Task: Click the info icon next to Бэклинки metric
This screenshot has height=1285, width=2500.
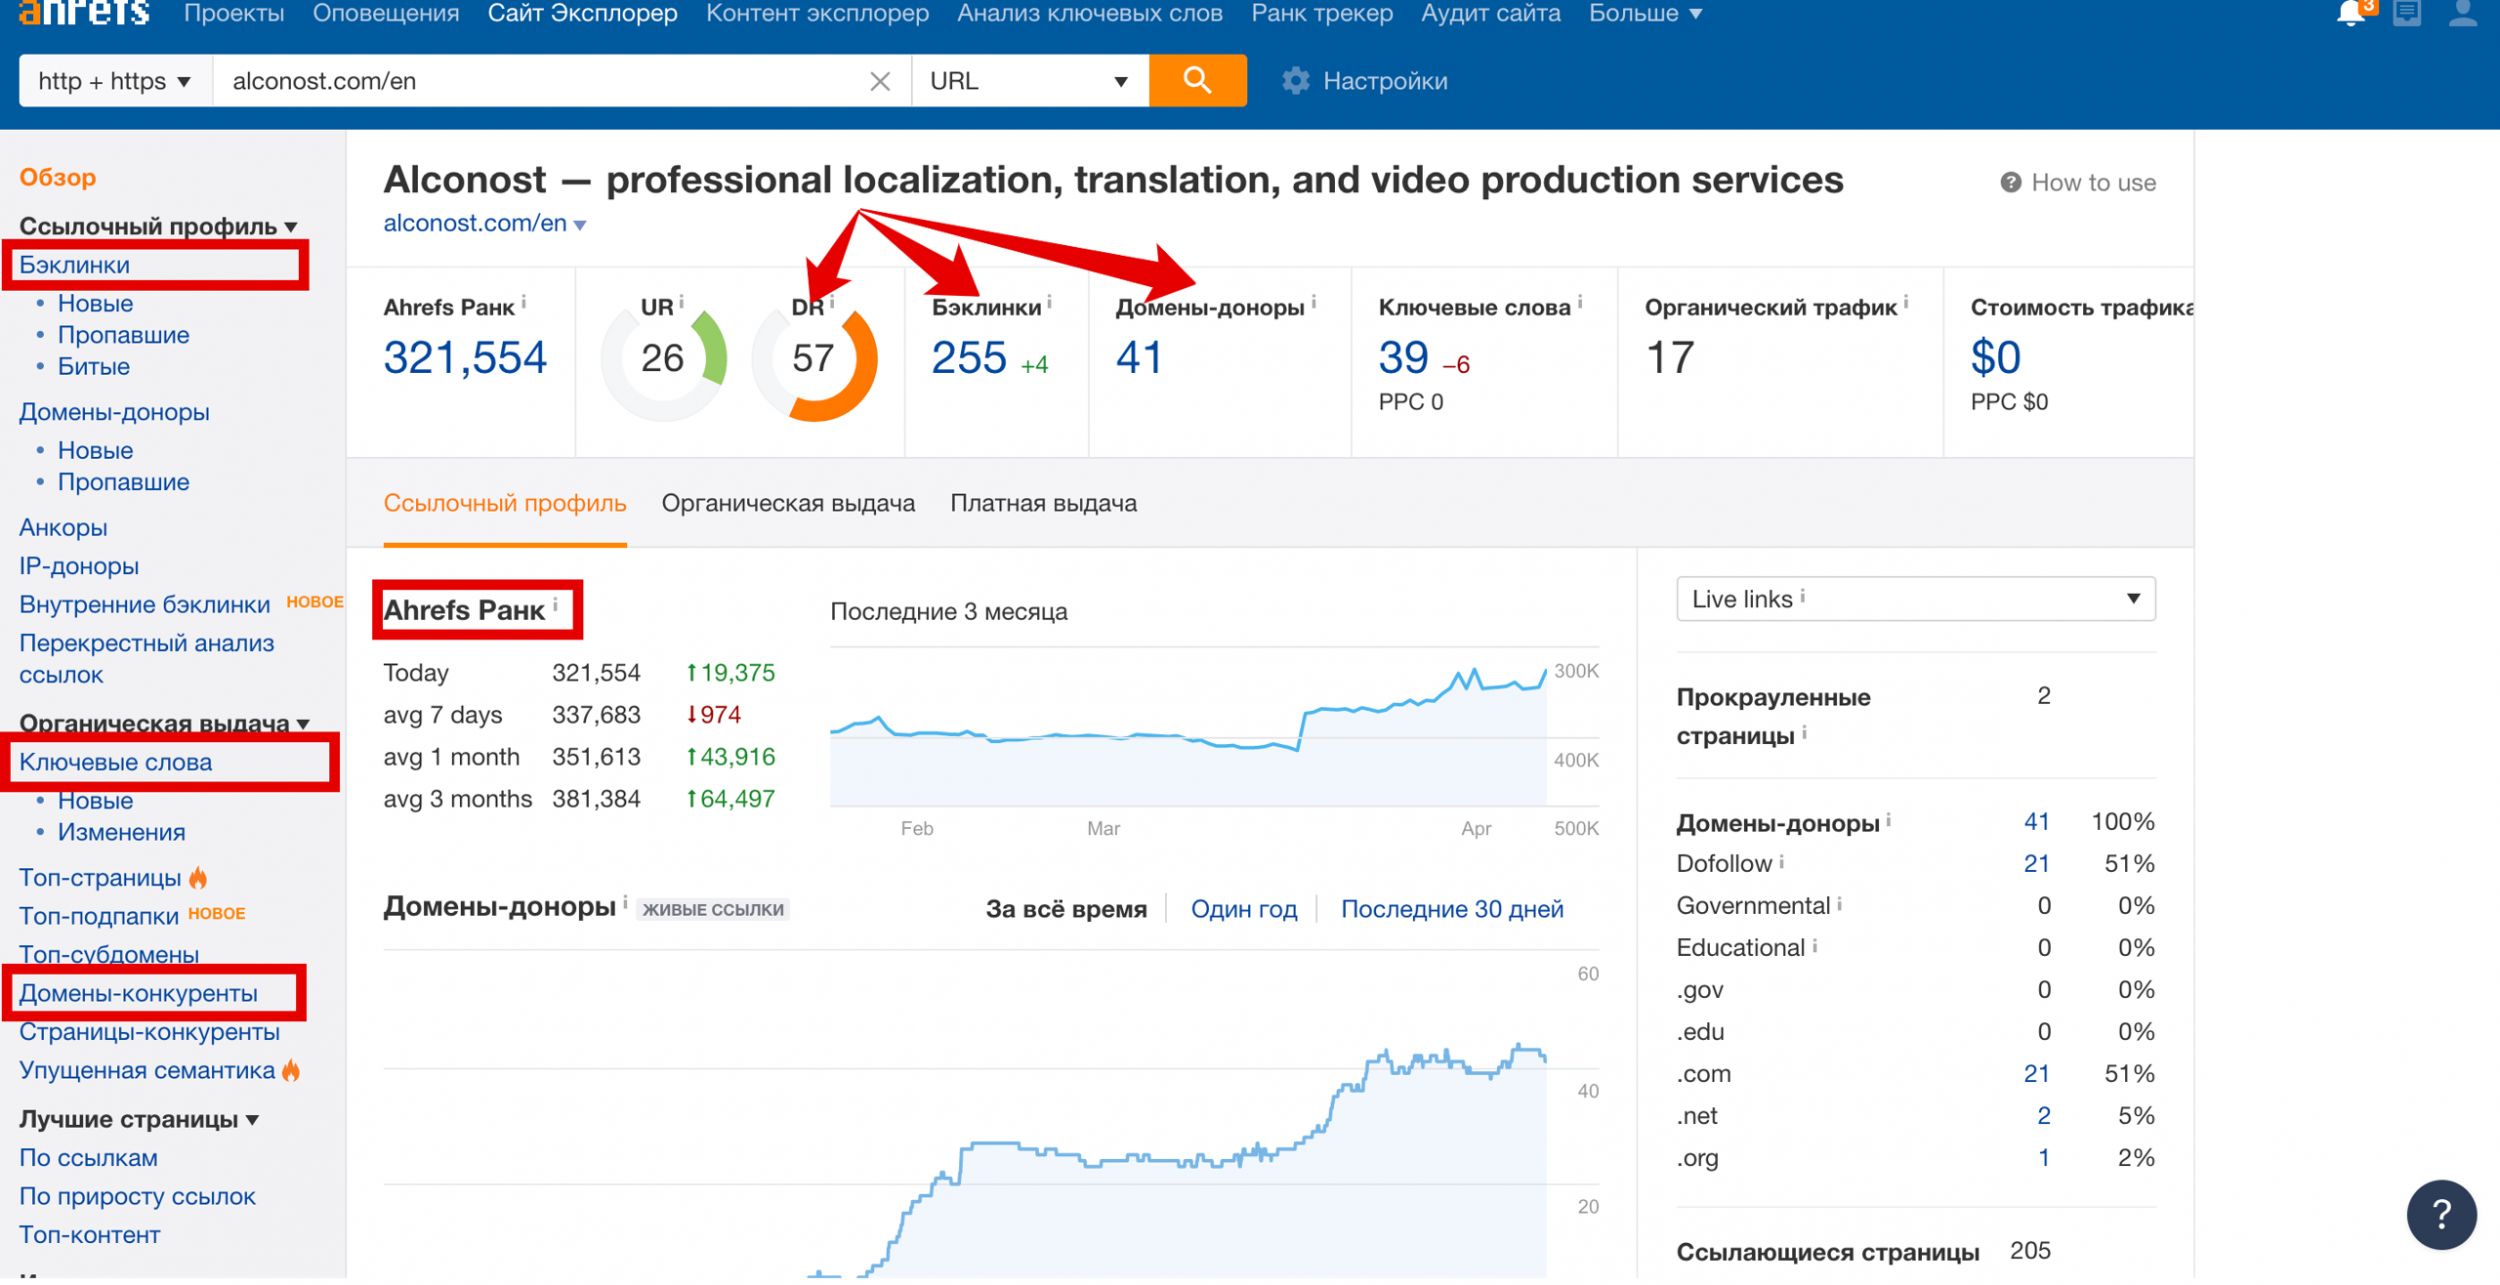Action: pyautogui.click(x=1049, y=302)
